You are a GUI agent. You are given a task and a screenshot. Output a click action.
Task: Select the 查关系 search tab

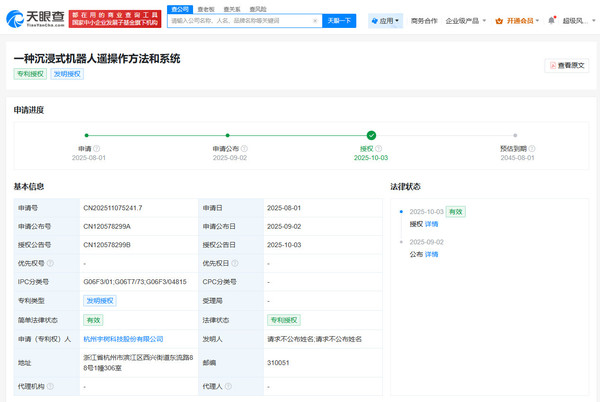click(233, 8)
